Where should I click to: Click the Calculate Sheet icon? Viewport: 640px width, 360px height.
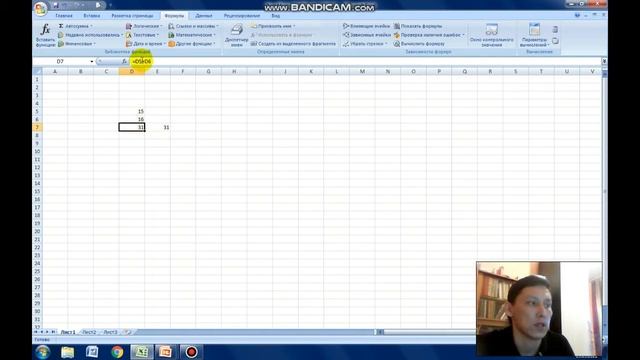coord(555,41)
